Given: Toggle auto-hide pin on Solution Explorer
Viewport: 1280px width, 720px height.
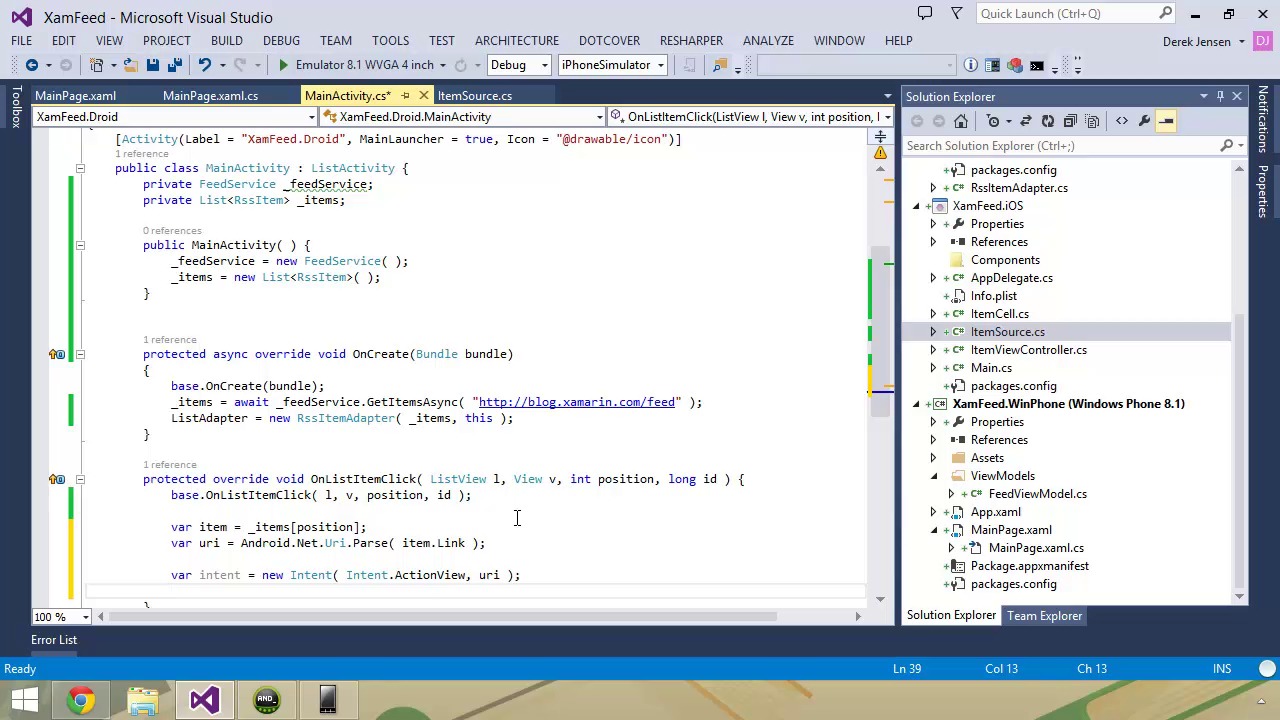Looking at the screenshot, I should 1220,96.
